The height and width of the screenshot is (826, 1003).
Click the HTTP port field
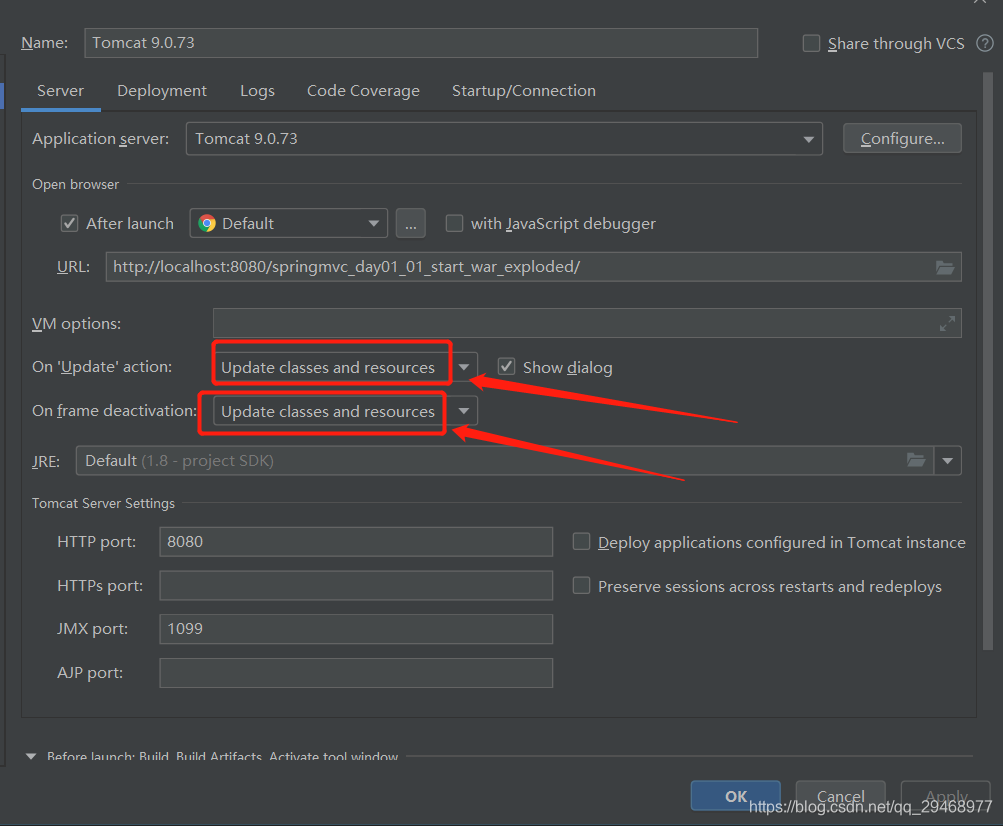click(x=356, y=542)
